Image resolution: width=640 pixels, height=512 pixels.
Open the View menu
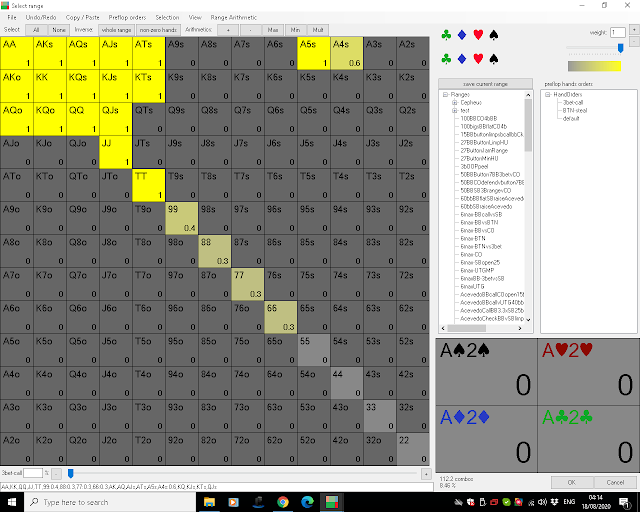[x=195, y=18]
